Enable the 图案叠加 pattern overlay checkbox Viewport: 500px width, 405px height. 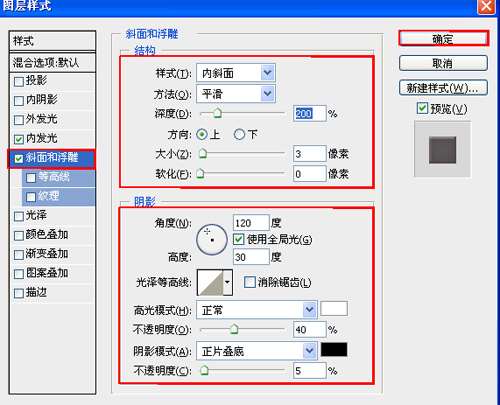click(19, 274)
